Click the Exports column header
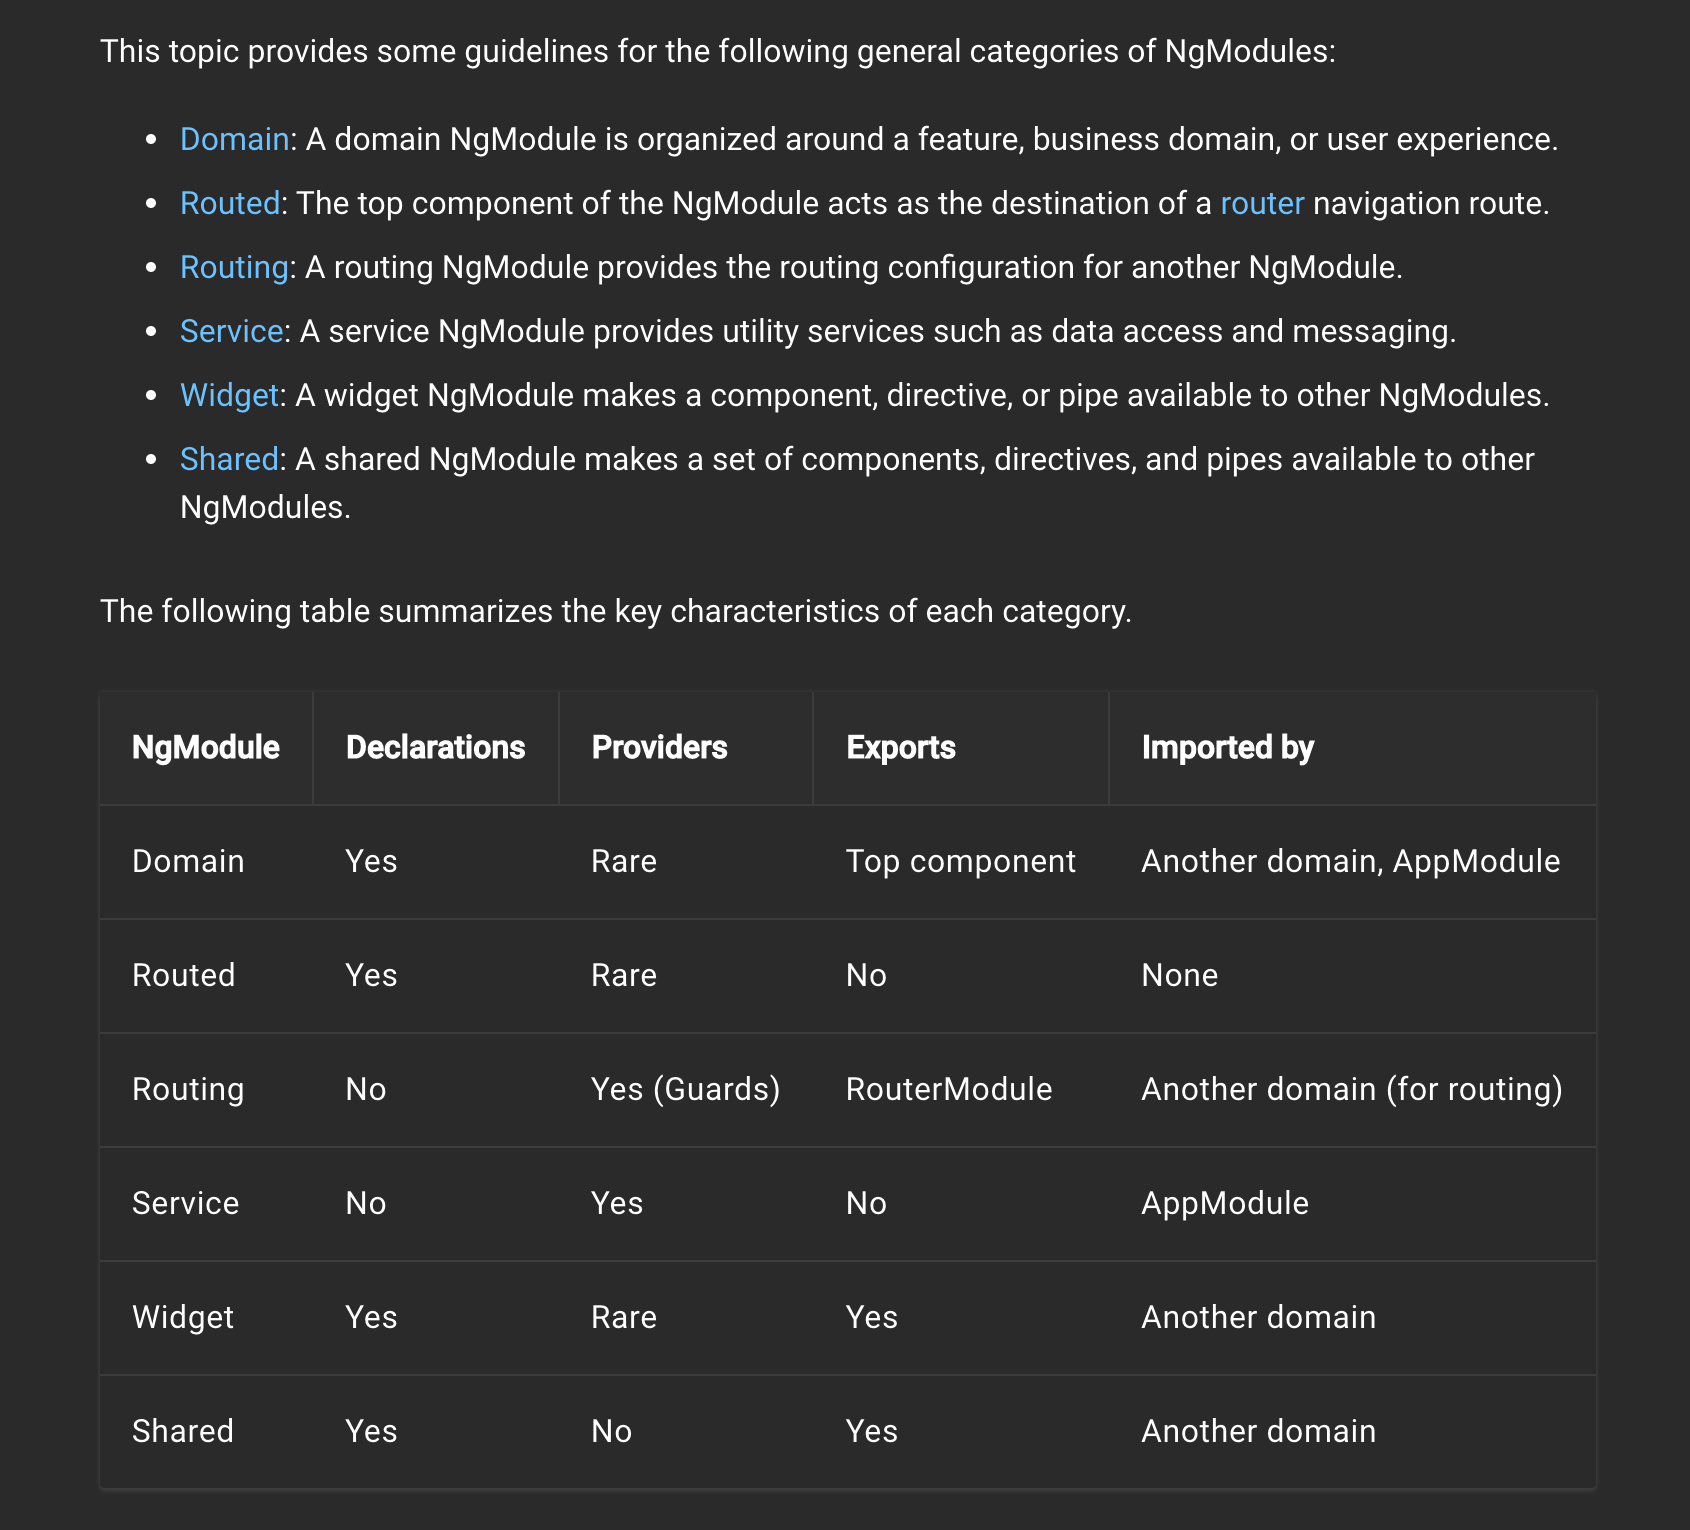This screenshot has height=1530, width=1690. [900, 747]
